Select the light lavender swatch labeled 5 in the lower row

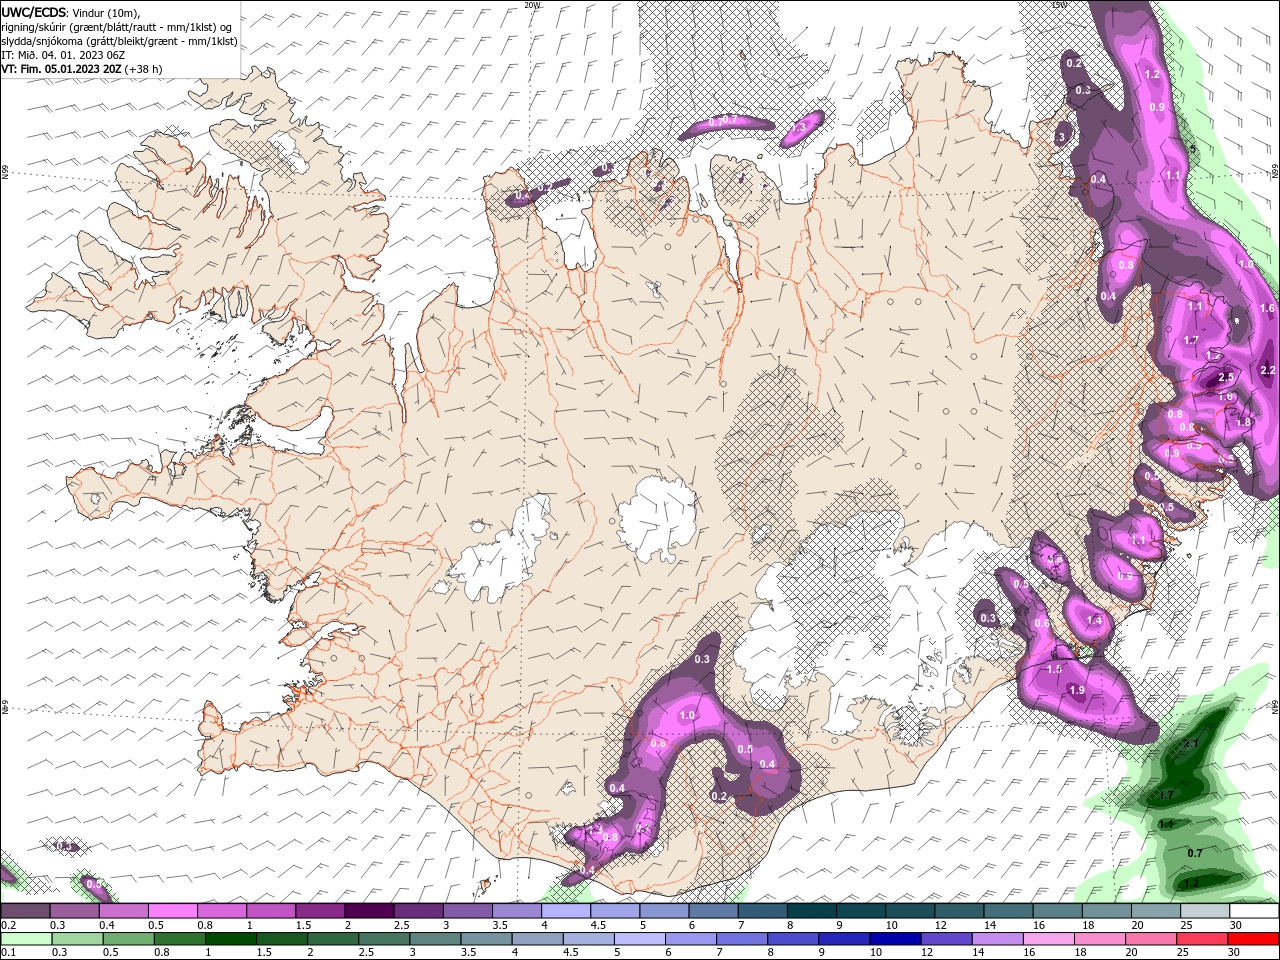coord(638,938)
